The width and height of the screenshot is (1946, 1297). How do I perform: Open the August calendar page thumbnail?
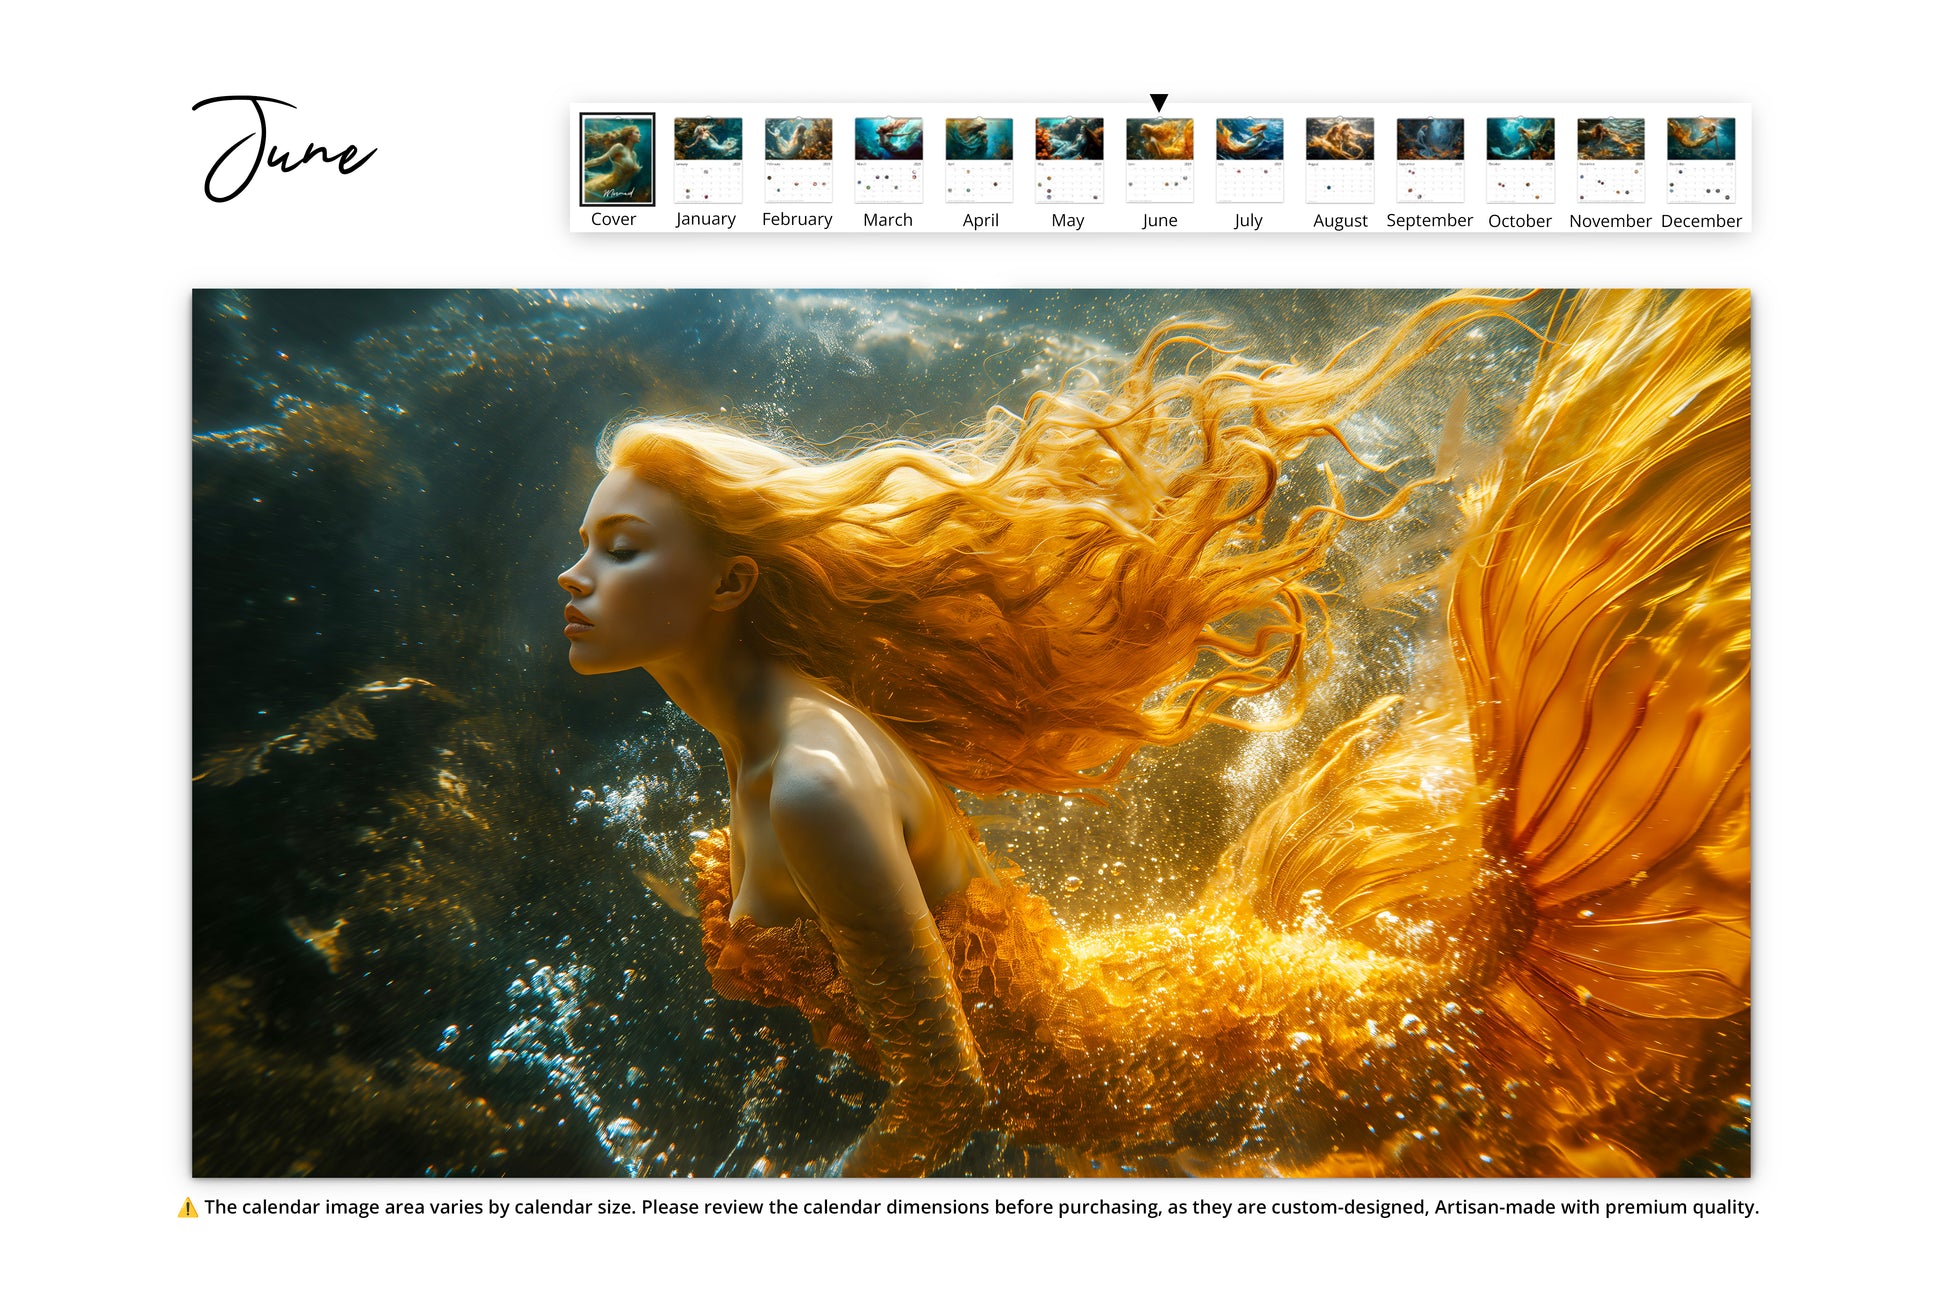click(1340, 160)
